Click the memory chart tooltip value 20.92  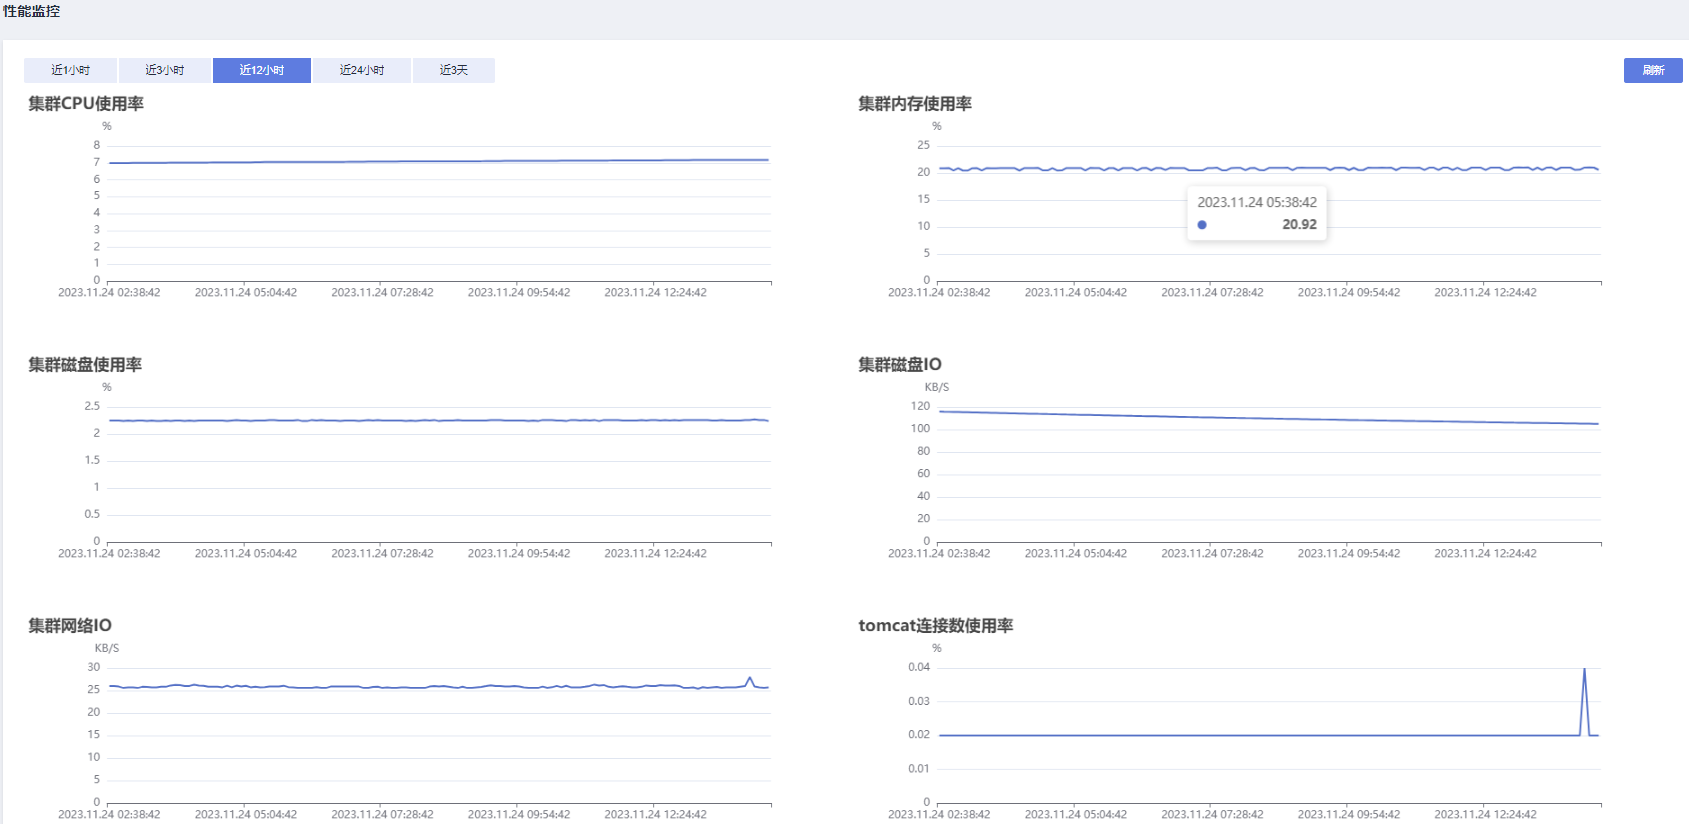tap(1299, 225)
